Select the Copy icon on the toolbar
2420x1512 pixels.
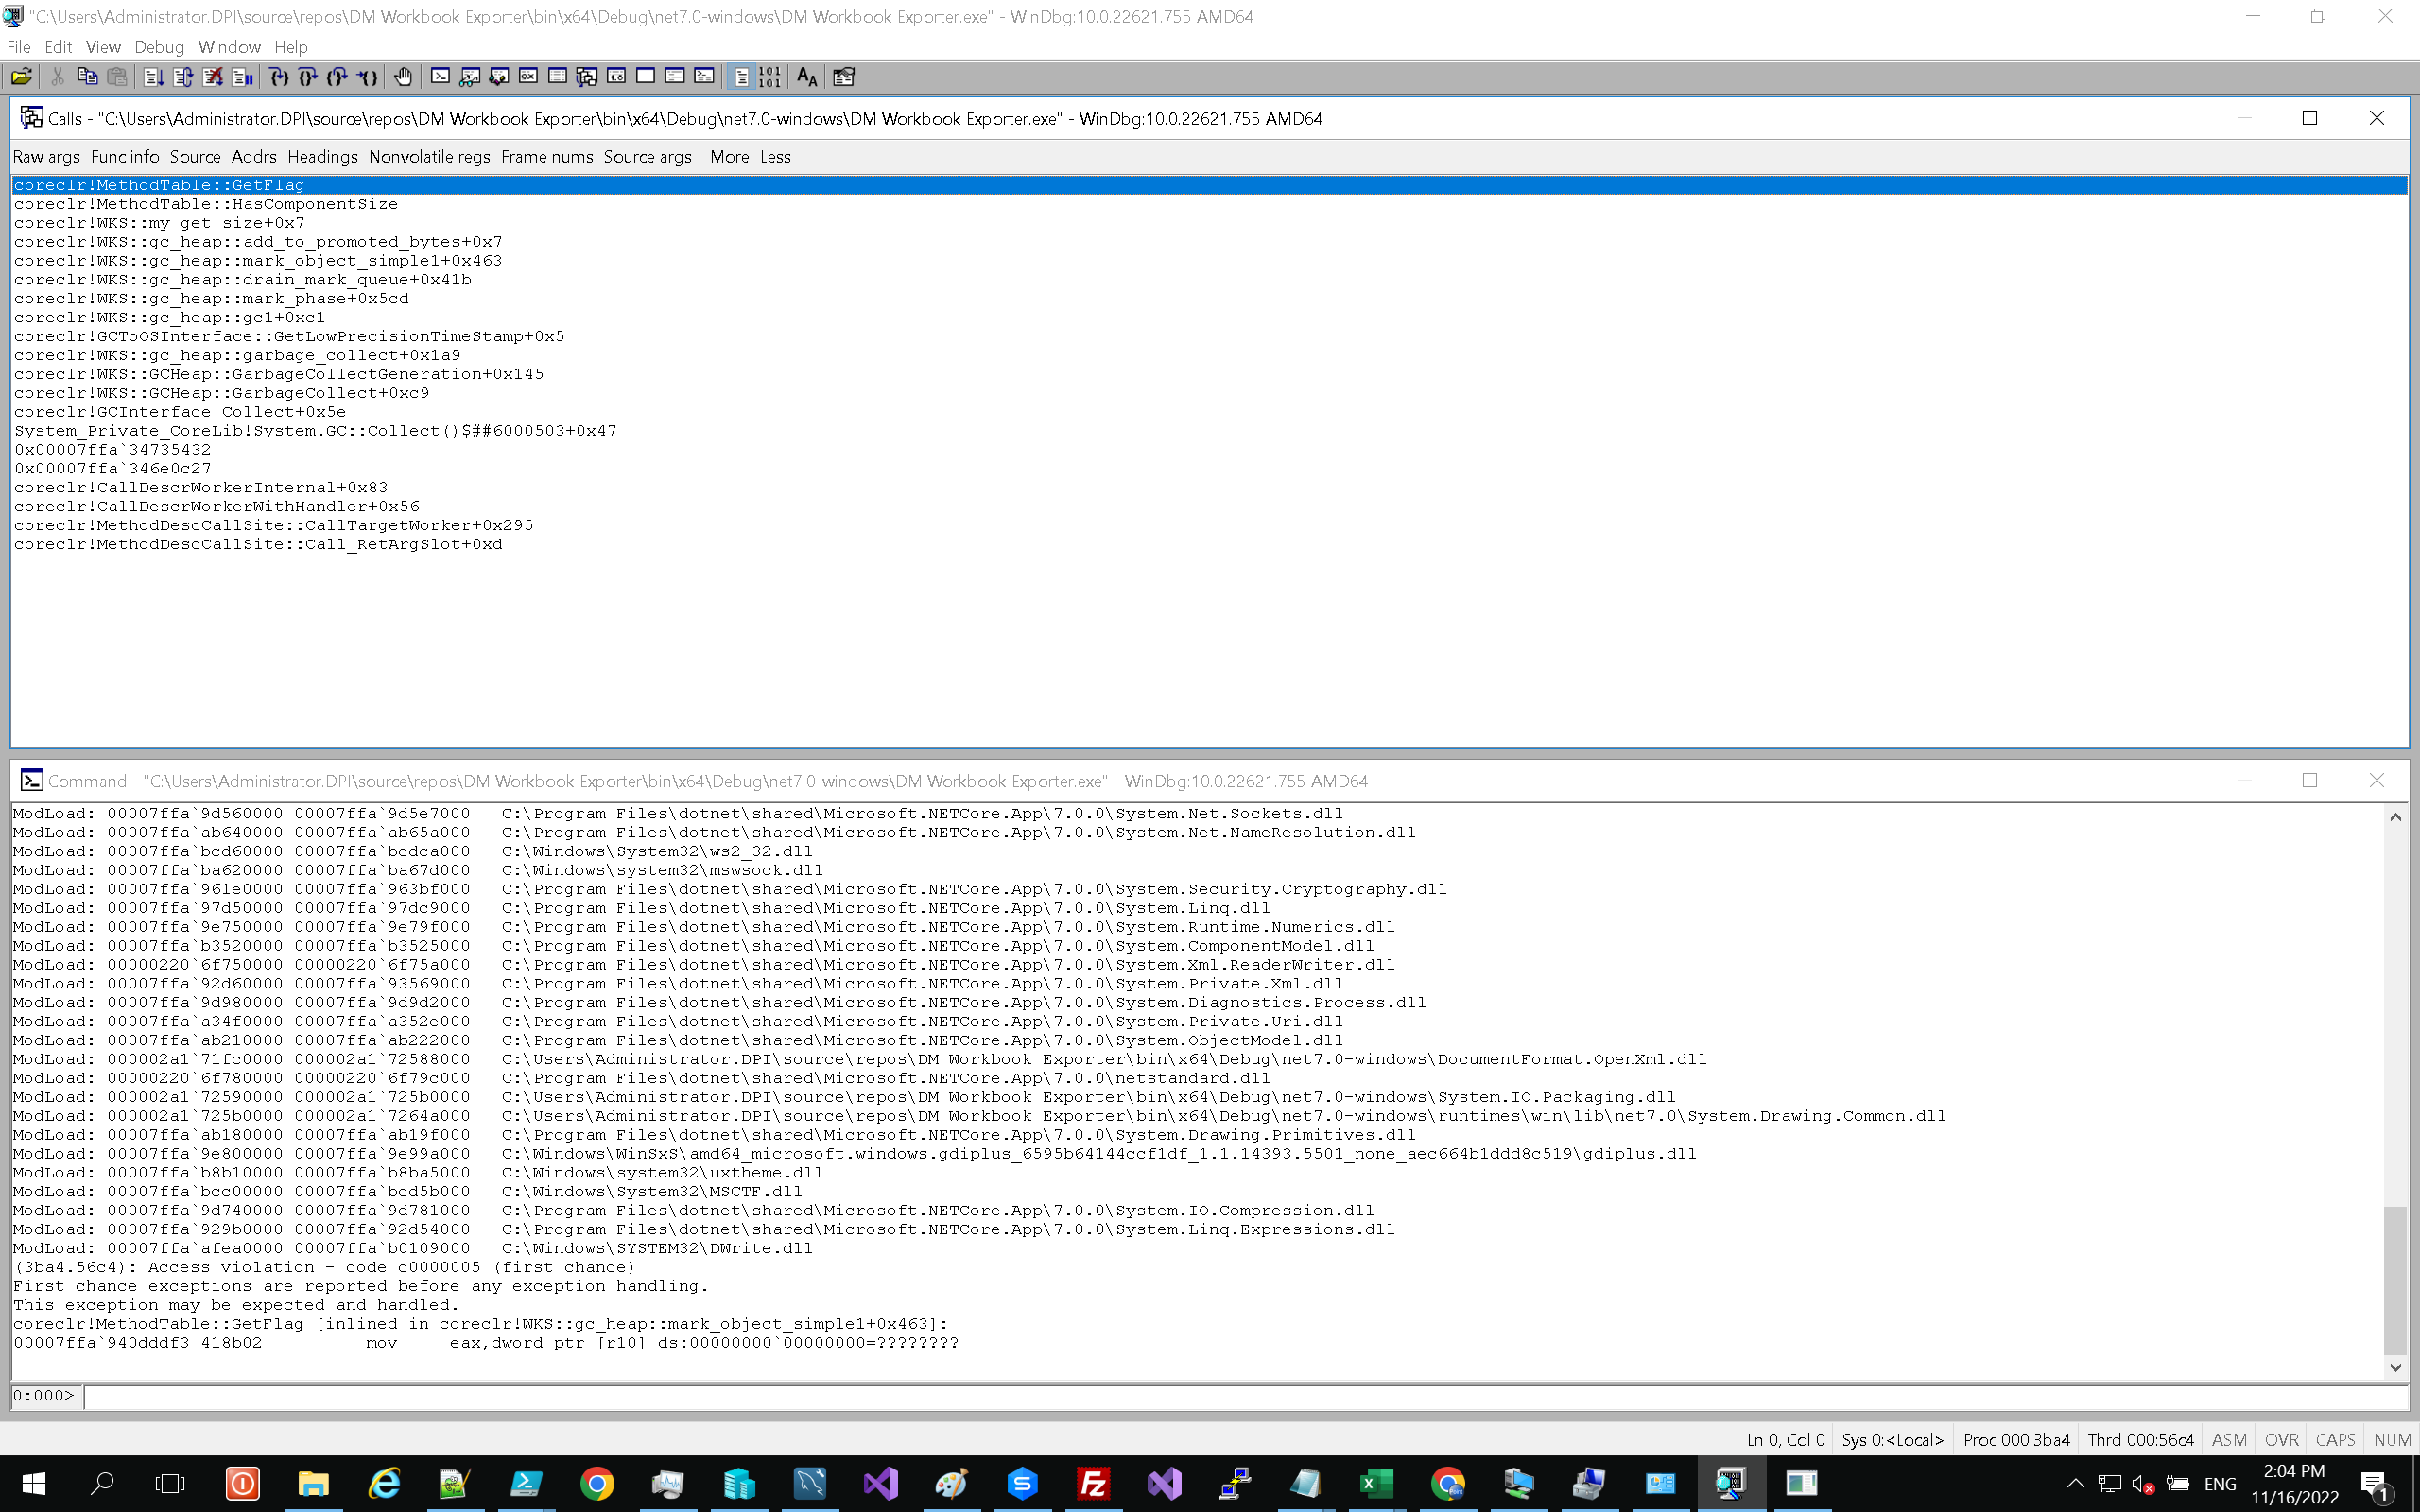88,77
